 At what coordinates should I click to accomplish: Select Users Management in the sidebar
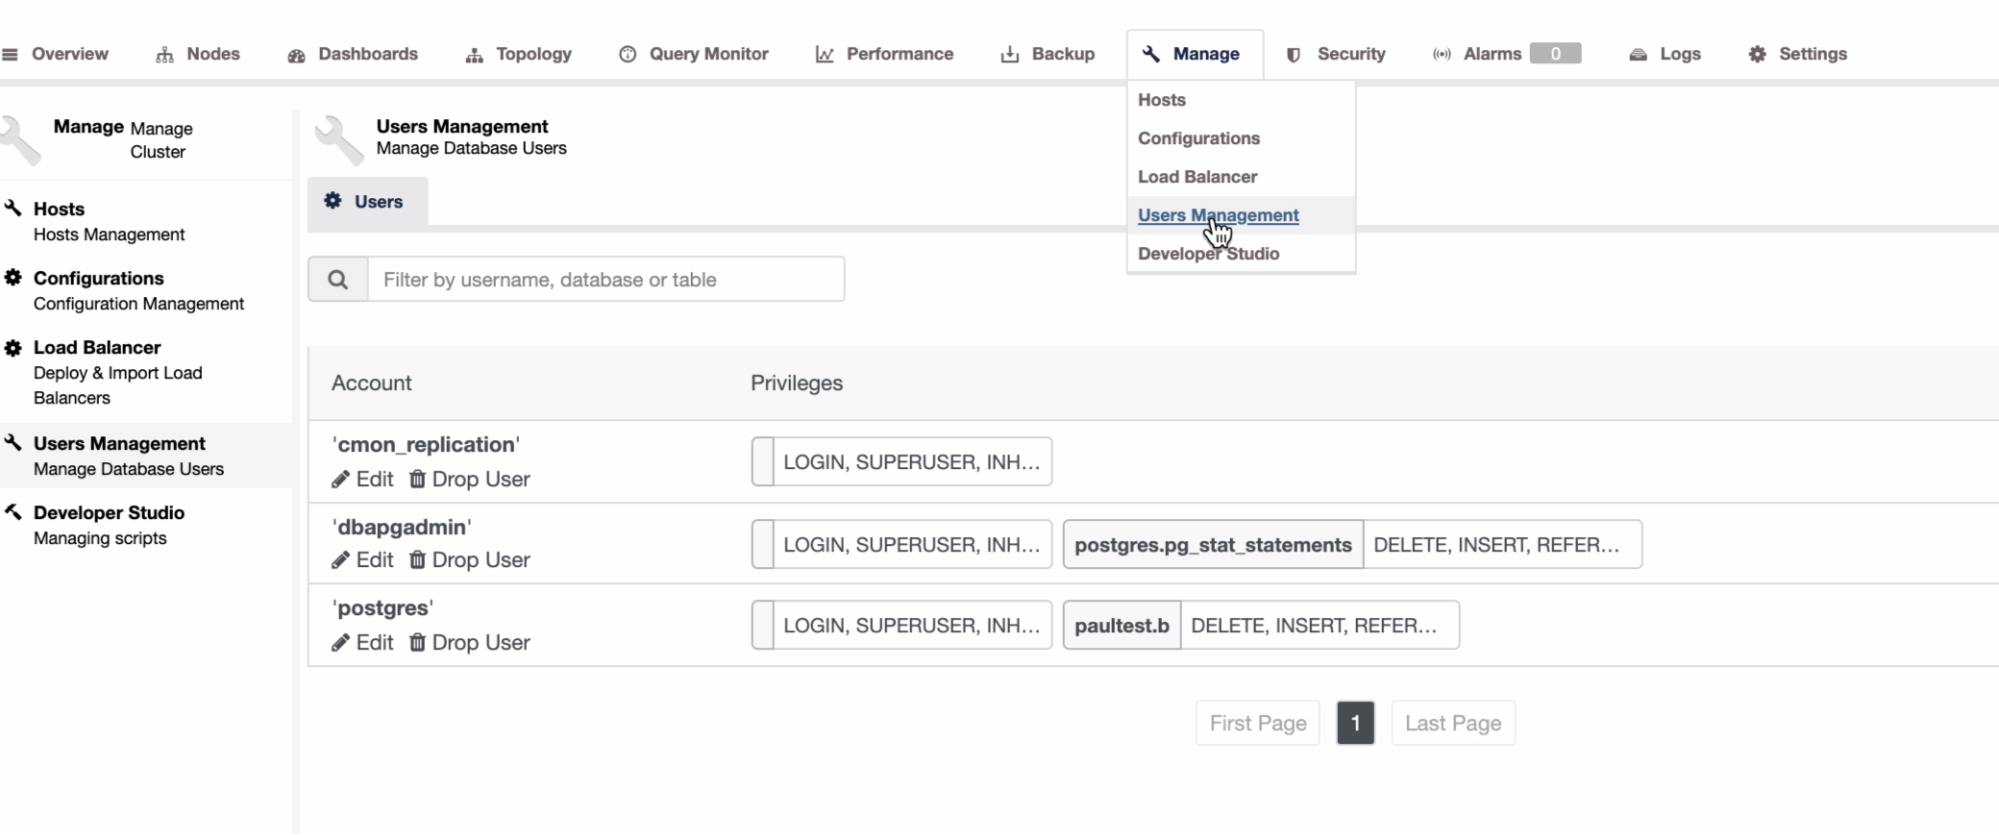128,456
